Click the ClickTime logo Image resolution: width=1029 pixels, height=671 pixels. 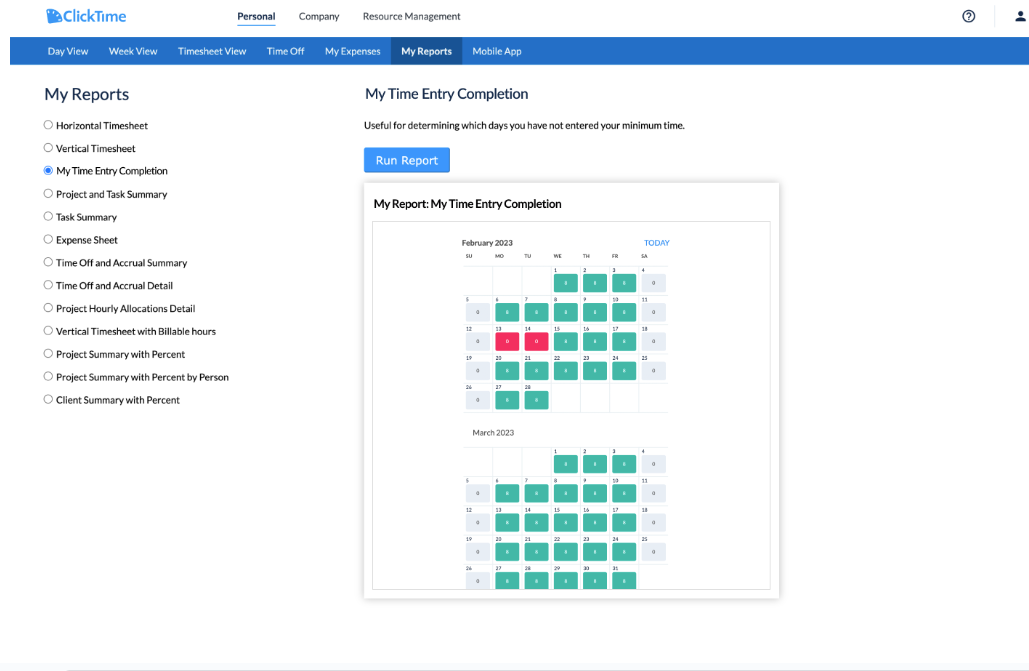coord(87,16)
